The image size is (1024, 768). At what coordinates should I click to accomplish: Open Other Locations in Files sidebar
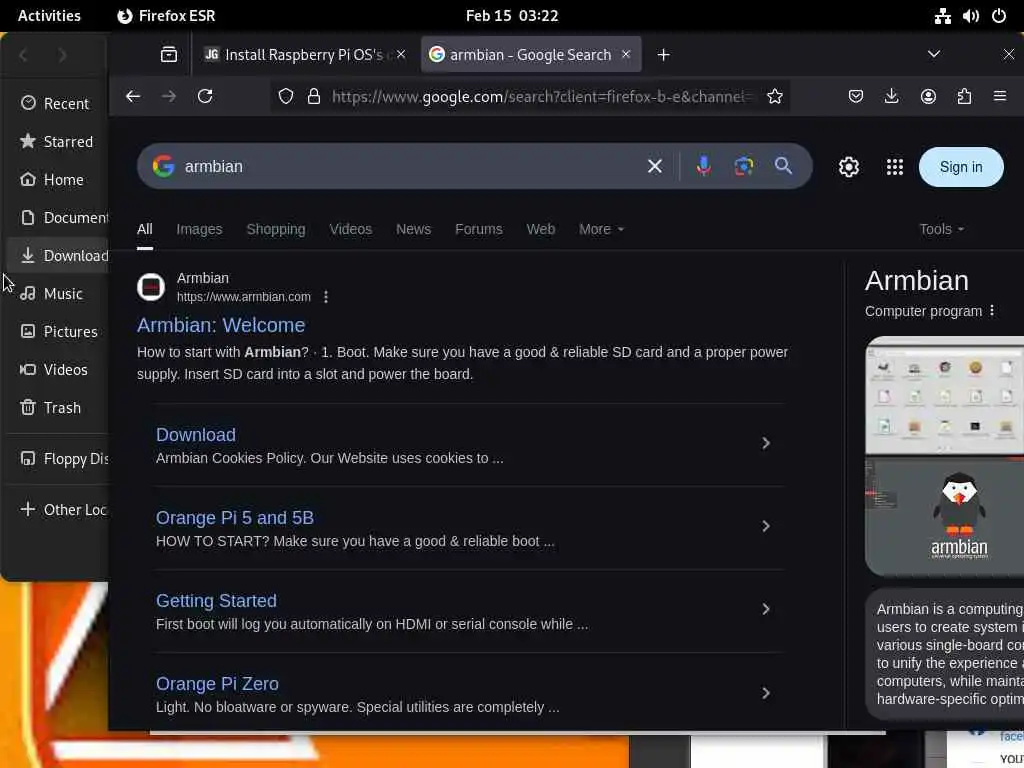click(56, 509)
